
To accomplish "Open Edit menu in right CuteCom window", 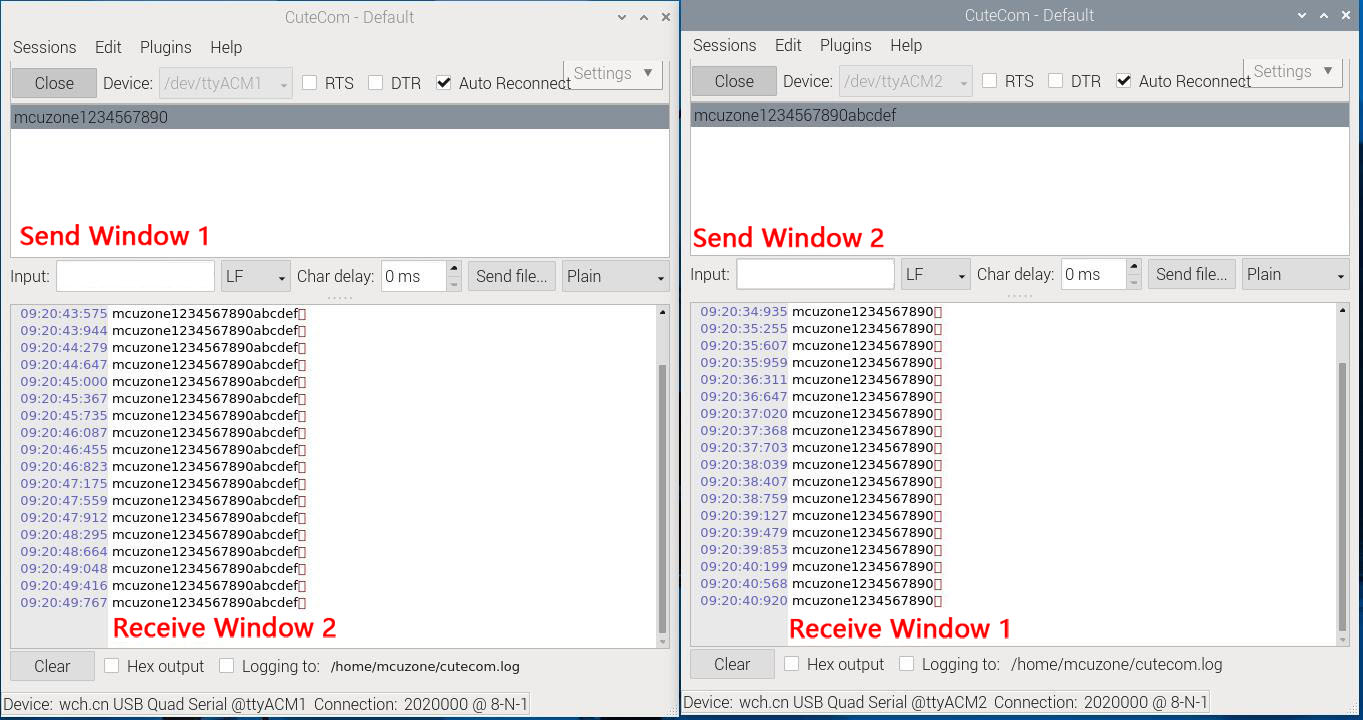I will [788, 45].
